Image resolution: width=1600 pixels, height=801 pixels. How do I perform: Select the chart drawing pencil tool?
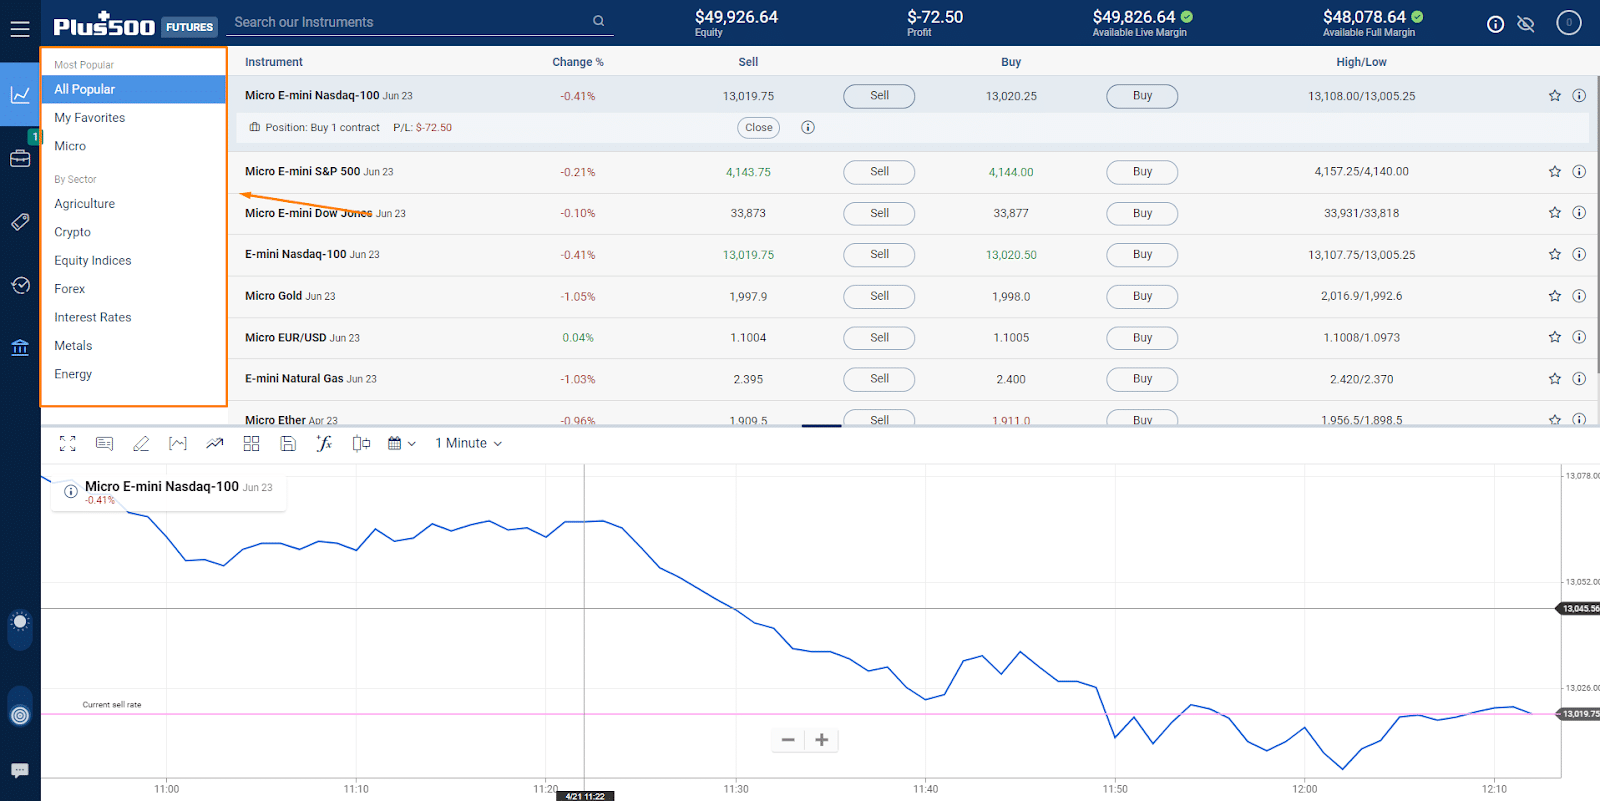click(x=141, y=444)
